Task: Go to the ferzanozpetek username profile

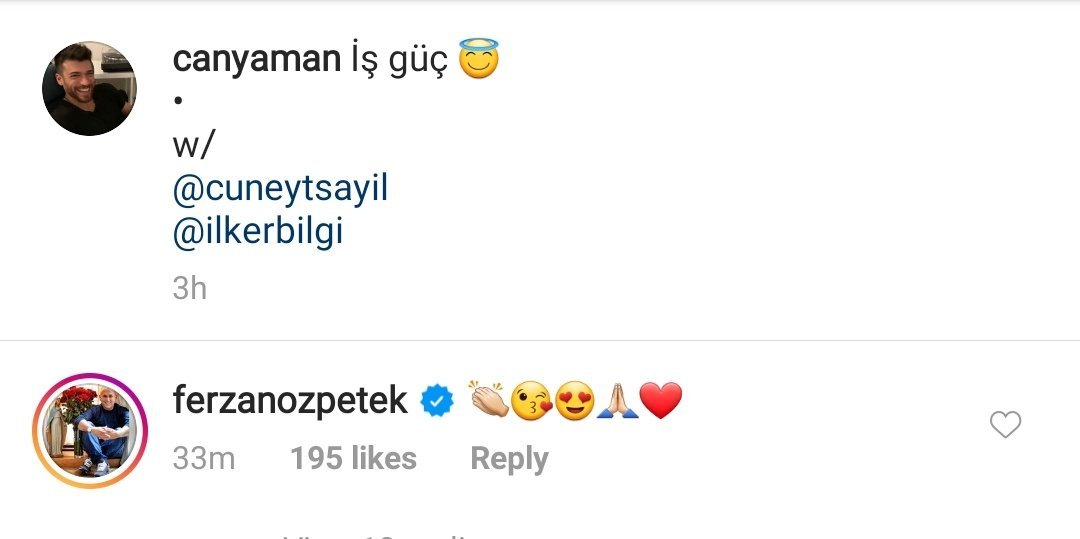Action: [290, 402]
